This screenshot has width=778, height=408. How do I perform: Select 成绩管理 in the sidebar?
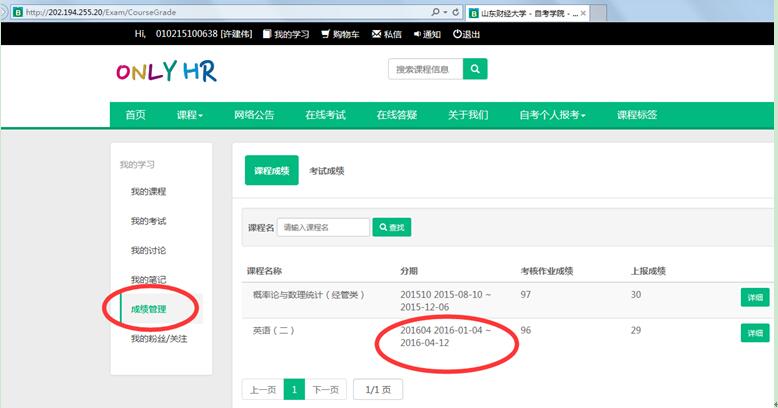click(148, 309)
